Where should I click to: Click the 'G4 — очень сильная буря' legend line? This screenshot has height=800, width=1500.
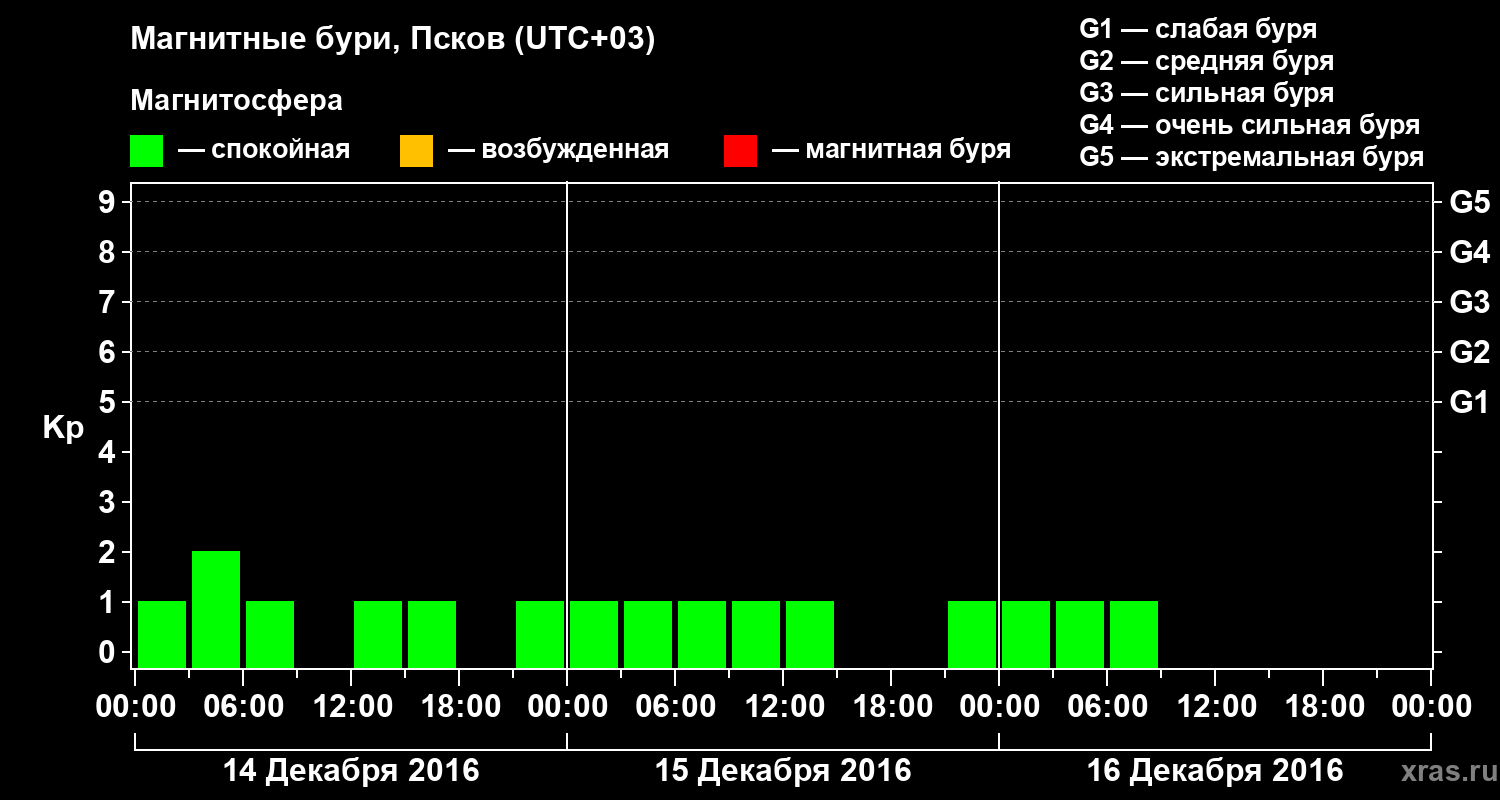1250,125
